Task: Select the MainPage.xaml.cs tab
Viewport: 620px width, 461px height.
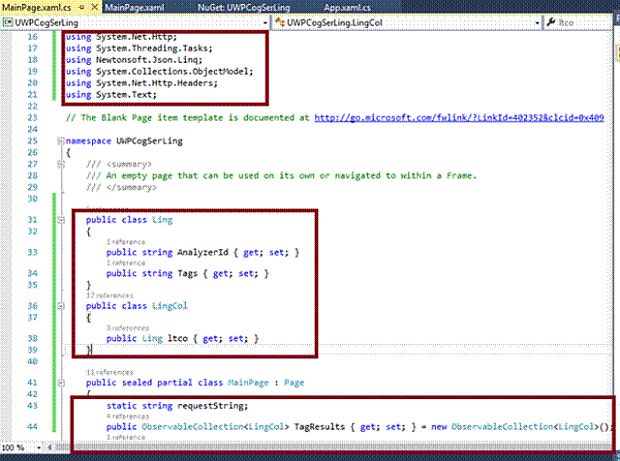Action: [x=36, y=8]
